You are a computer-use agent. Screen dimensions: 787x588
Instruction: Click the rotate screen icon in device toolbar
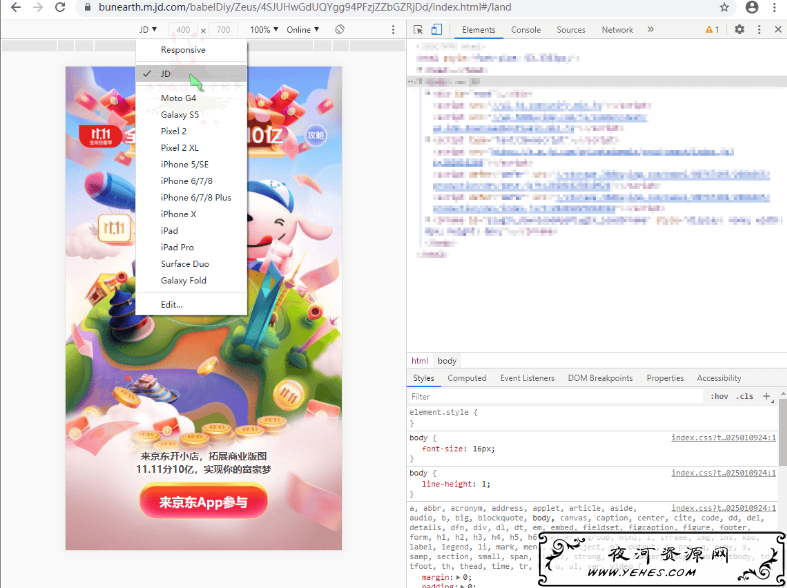[x=340, y=30]
